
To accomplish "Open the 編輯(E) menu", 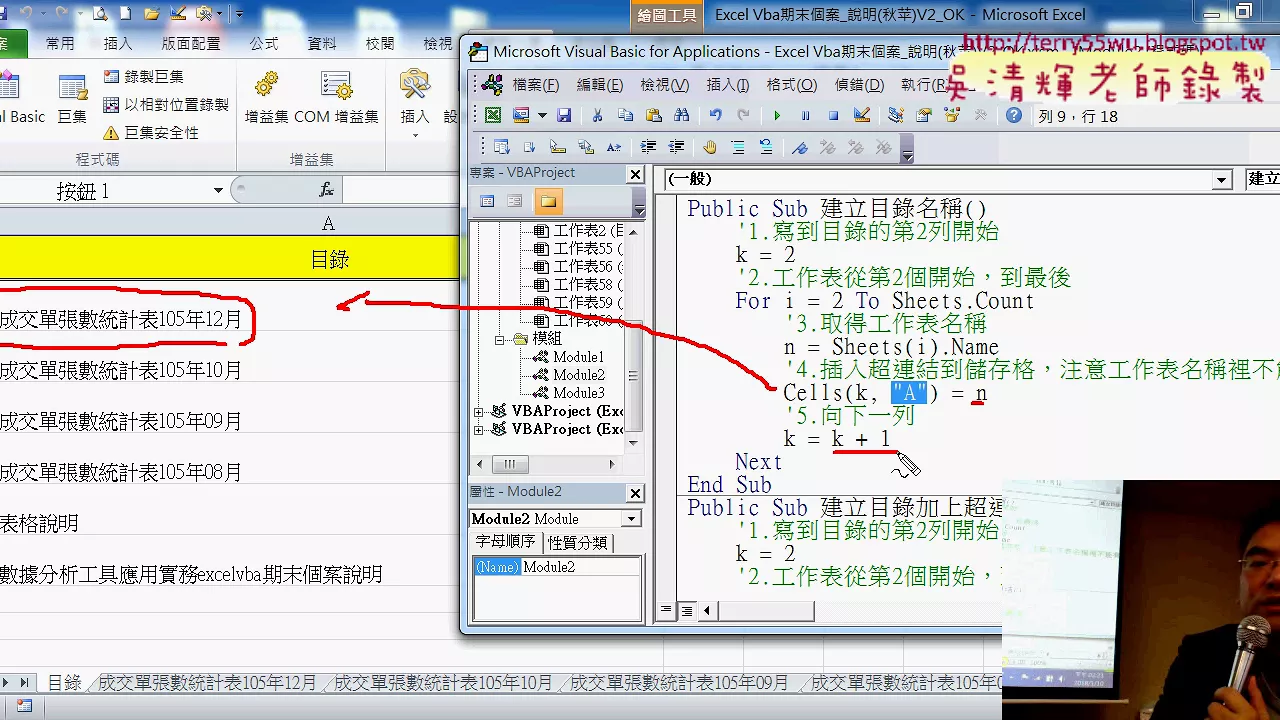I will [600, 85].
